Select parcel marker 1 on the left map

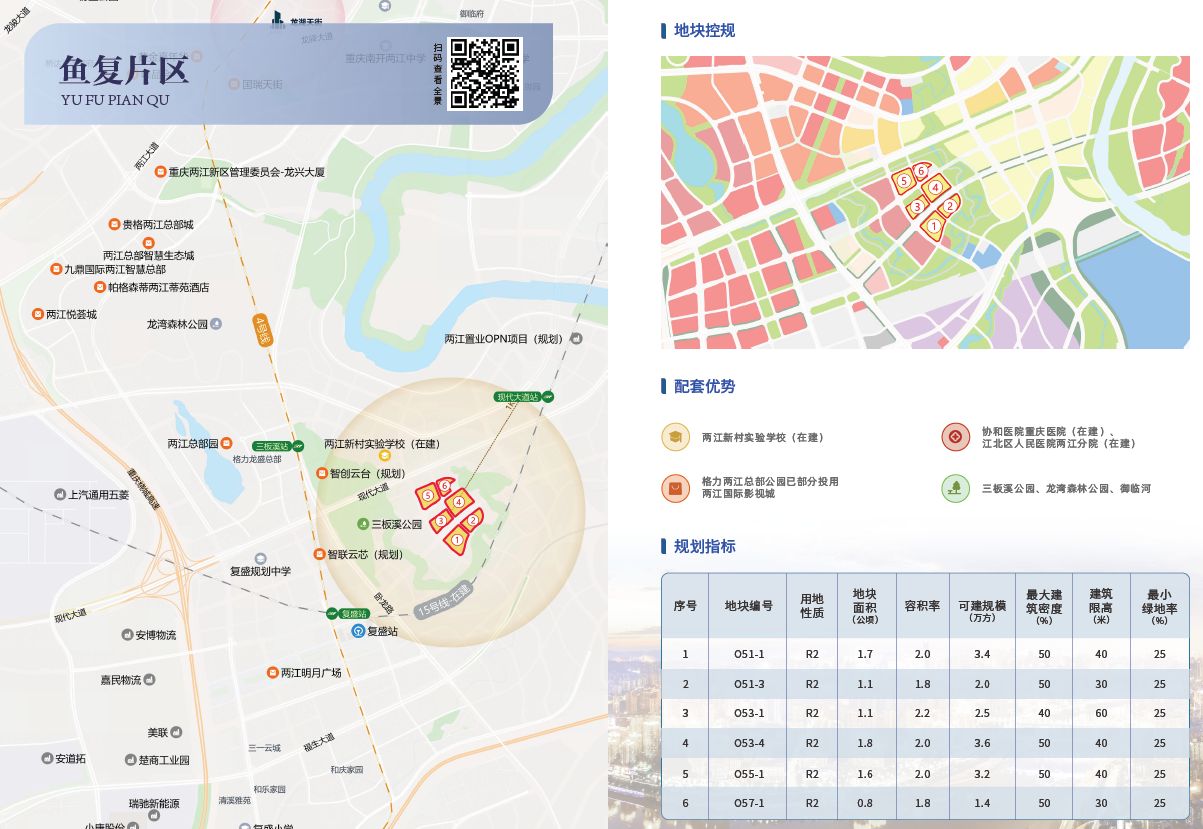(457, 540)
